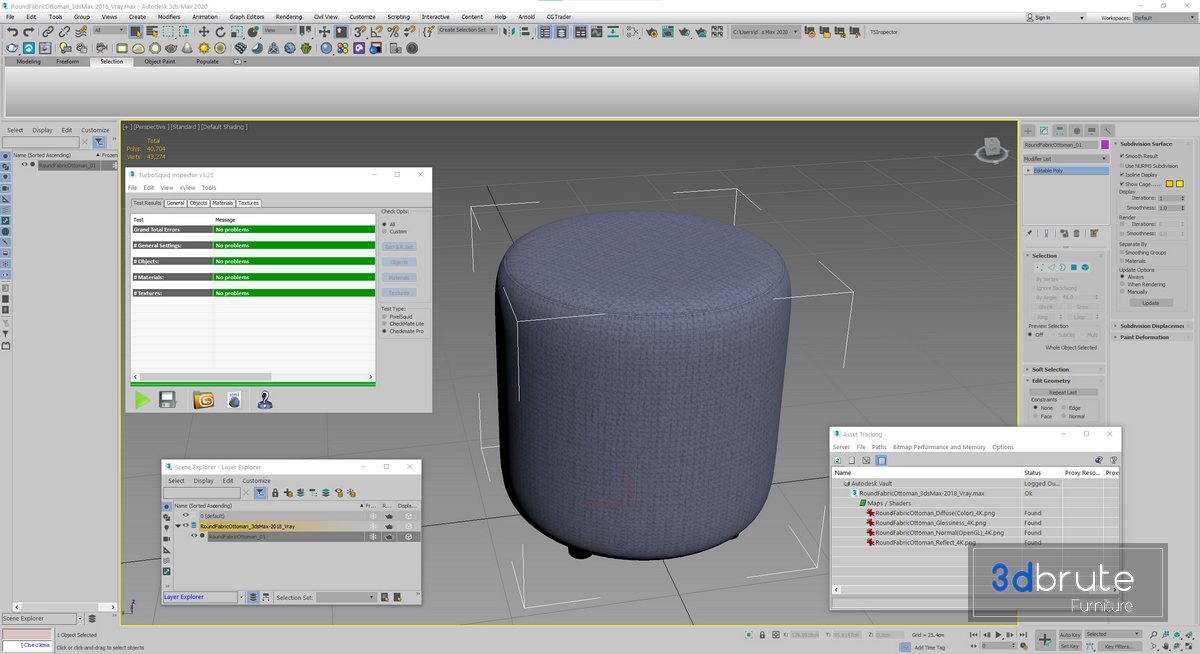Click the magenta object color swatch

click(1105, 145)
